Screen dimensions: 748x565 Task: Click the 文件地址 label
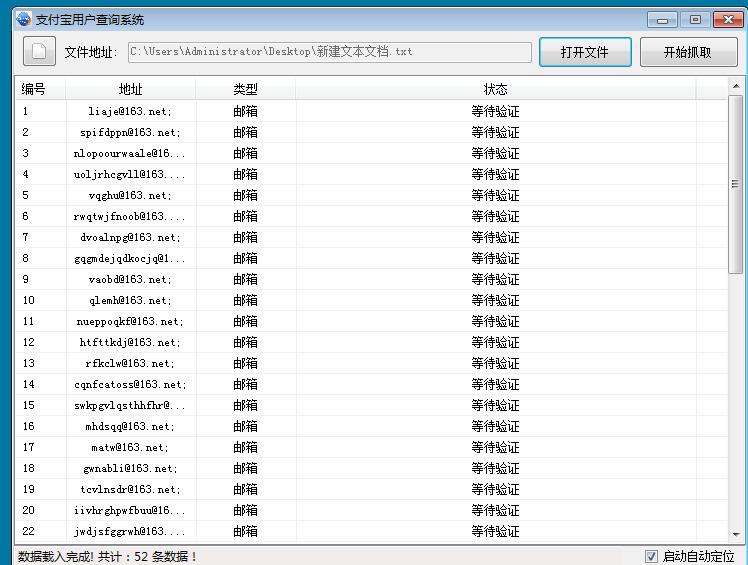coord(91,52)
